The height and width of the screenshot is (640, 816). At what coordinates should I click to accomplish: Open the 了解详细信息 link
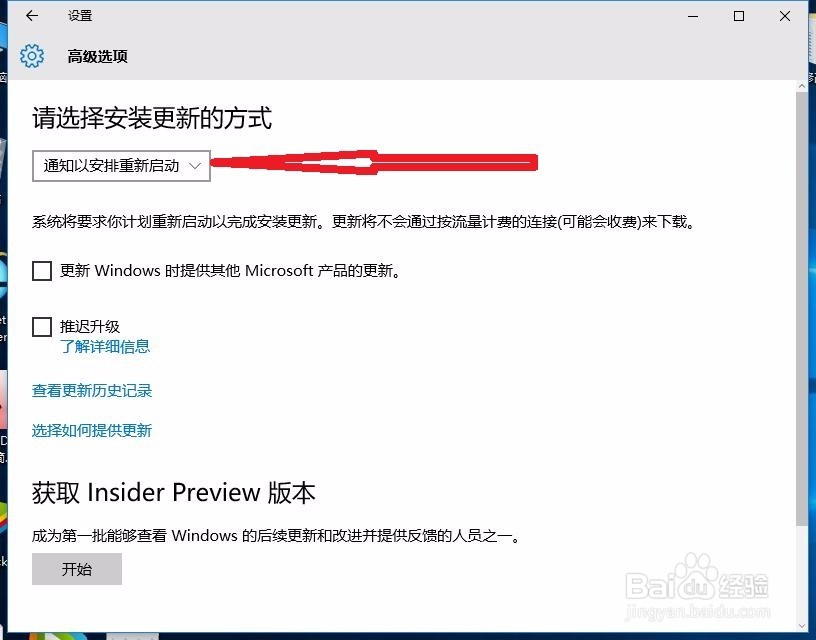click(105, 347)
